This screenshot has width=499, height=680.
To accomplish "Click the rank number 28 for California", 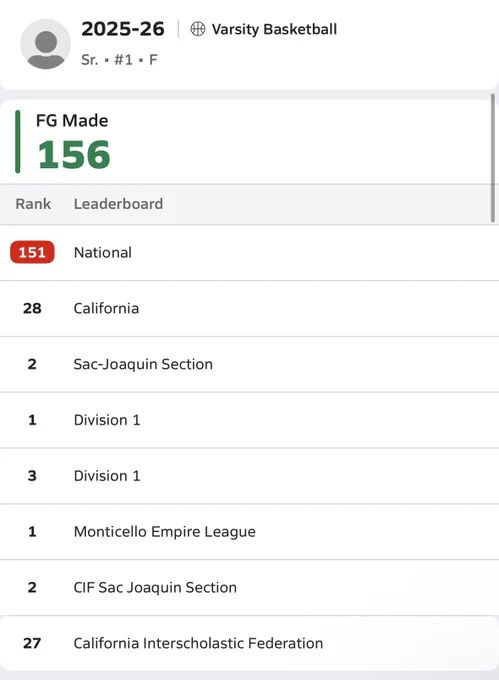I will [x=32, y=308].
